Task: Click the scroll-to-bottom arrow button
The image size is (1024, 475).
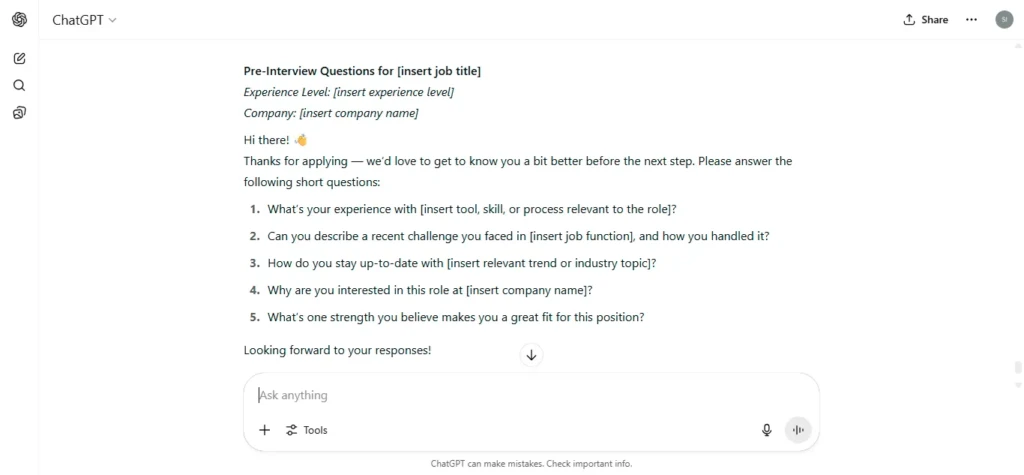Action: (x=531, y=355)
